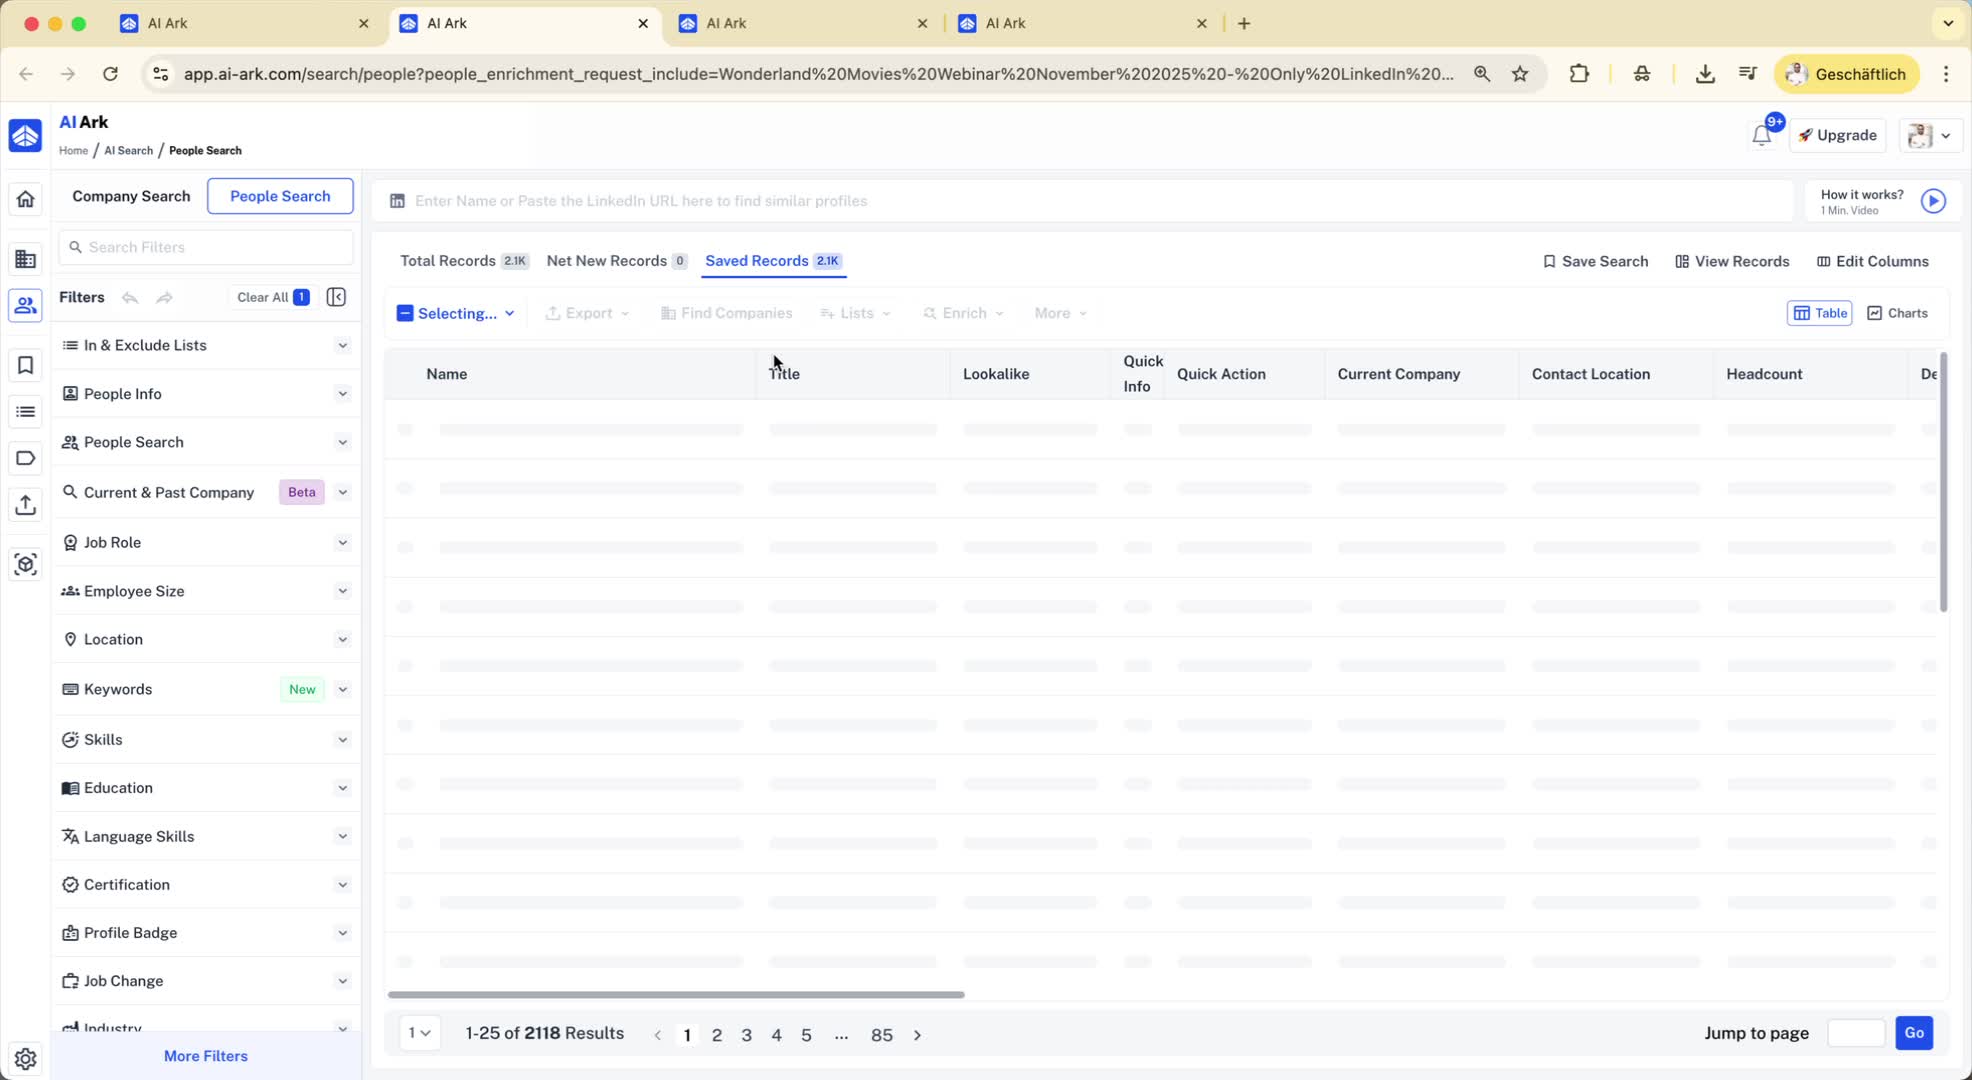Click the bookmark icon in left sidebar
The image size is (1972, 1080).
(26, 366)
